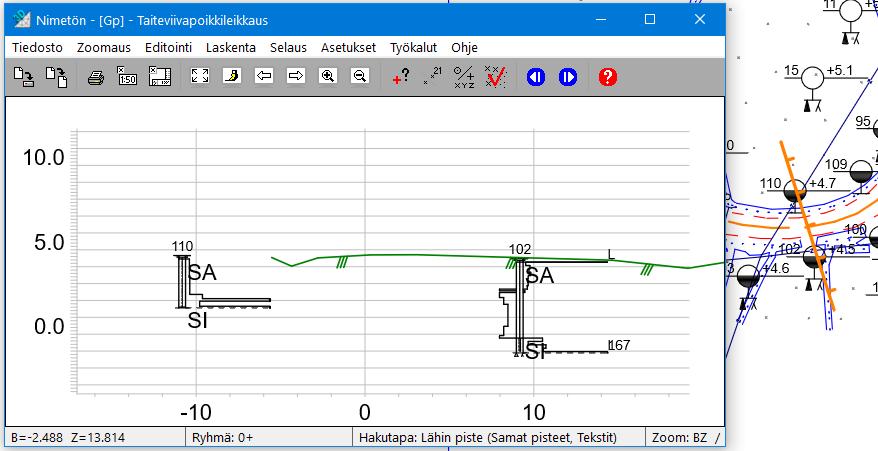878x451 pixels.
Task: Open the Editointi menu
Action: point(169,48)
